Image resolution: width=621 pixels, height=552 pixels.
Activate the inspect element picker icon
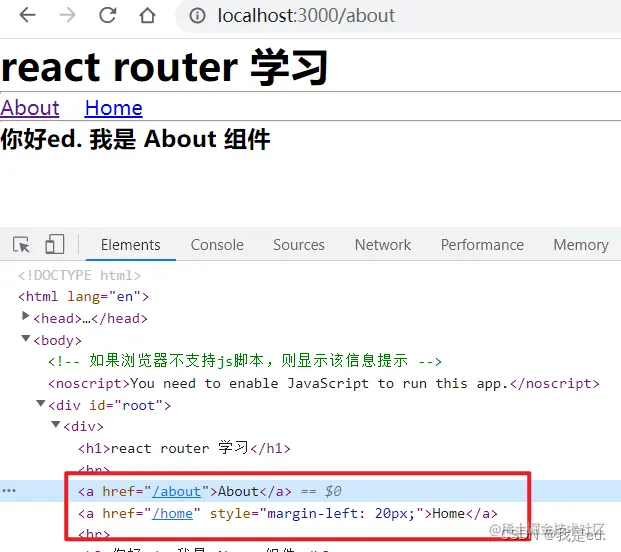click(x=21, y=244)
